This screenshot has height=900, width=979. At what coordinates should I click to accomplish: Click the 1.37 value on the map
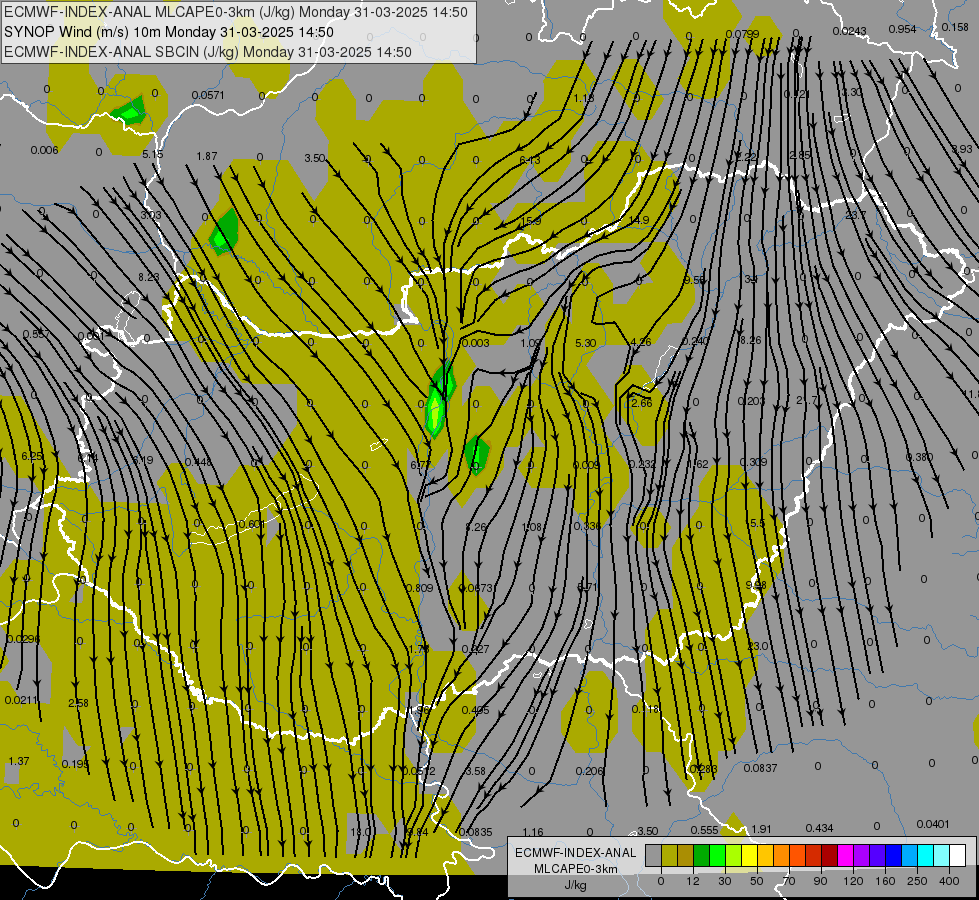coord(19,761)
